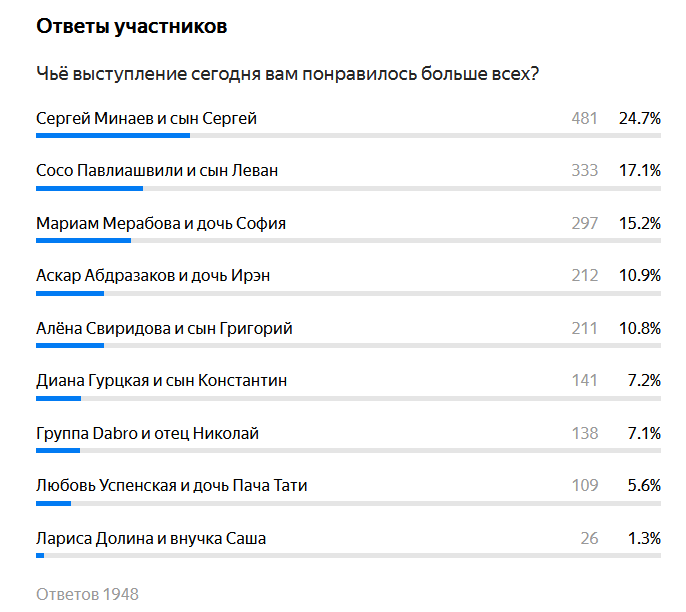
Task: Click the 211 votes count
Action: (584, 328)
